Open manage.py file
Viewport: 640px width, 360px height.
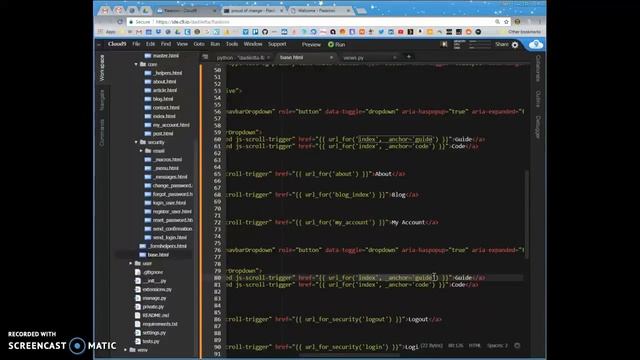click(154, 298)
